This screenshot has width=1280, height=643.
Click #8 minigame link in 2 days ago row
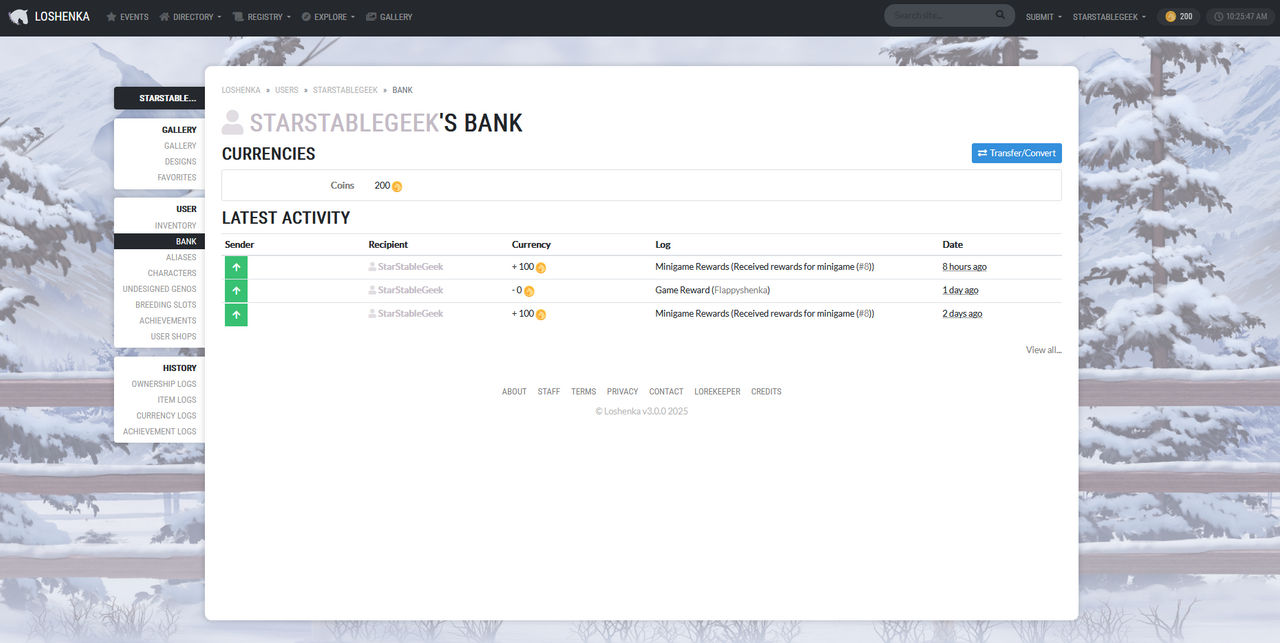coord(865,314)
